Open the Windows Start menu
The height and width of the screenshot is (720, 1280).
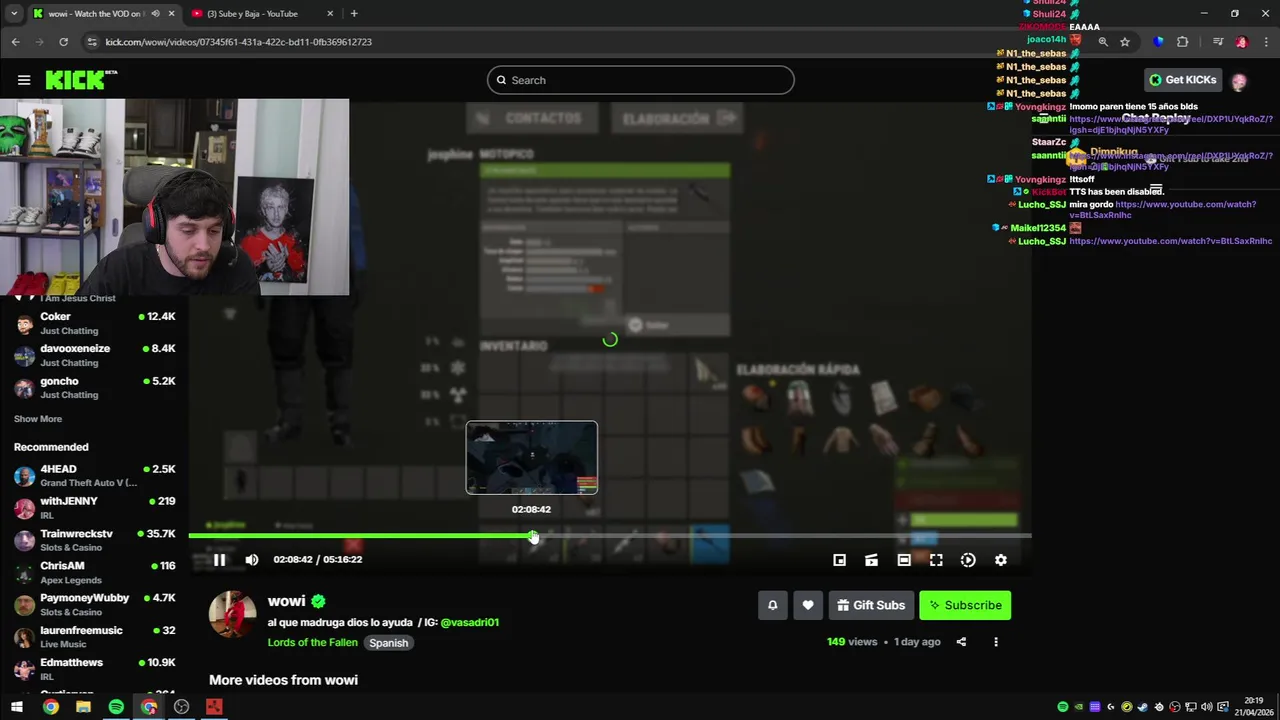click(17, 707)
